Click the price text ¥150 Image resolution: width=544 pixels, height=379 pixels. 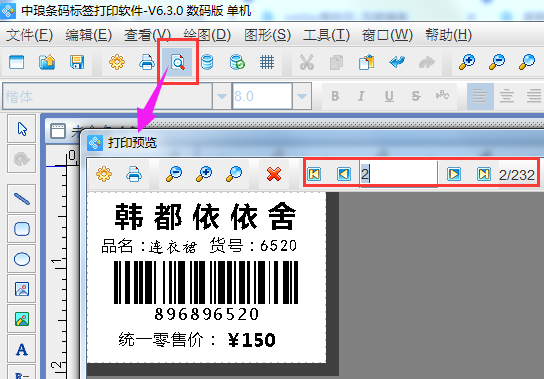click(x=252, y=340)
